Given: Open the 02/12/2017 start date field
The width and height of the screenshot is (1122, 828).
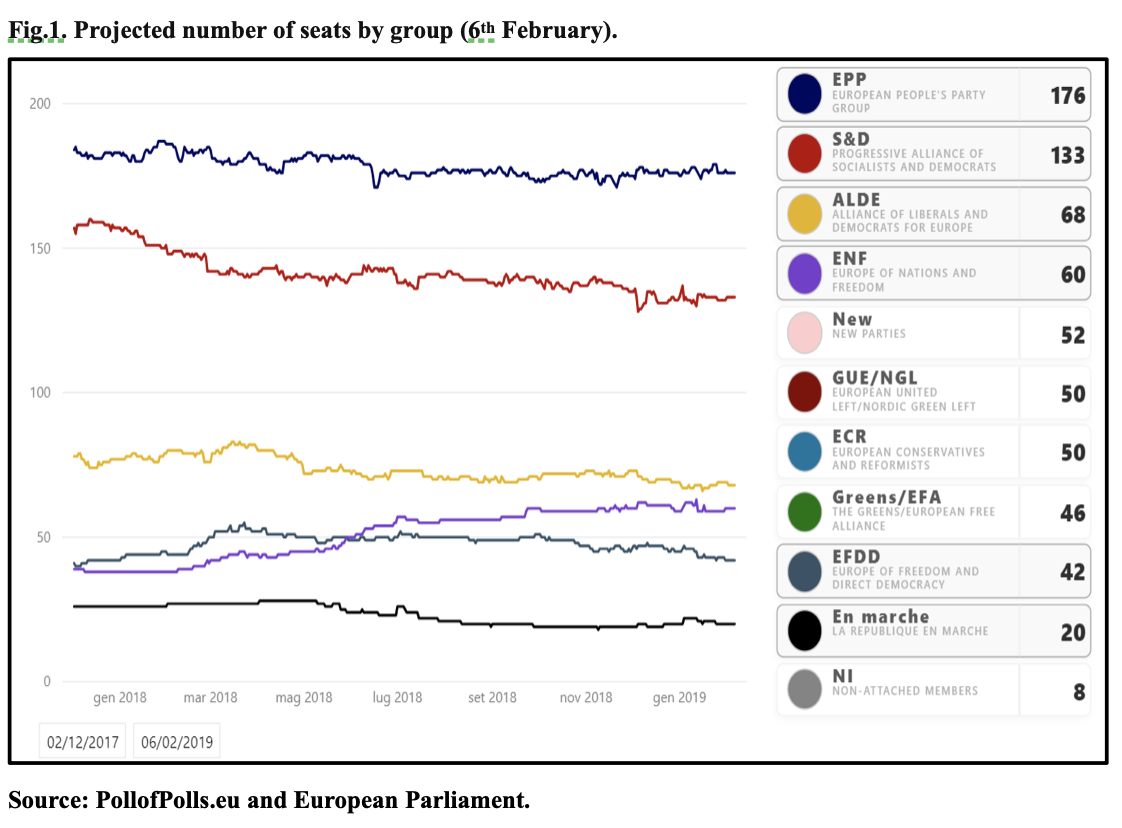Looking at the screenshot, I should coord(82,742).
